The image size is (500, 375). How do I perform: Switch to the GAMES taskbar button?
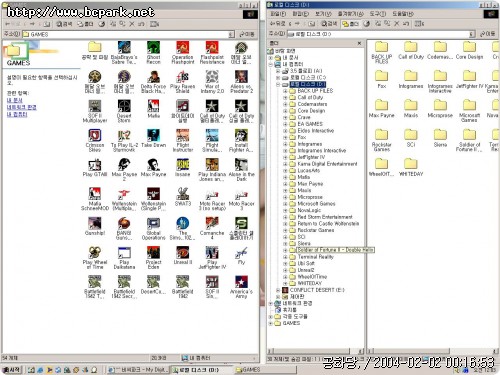coord(265,369)
